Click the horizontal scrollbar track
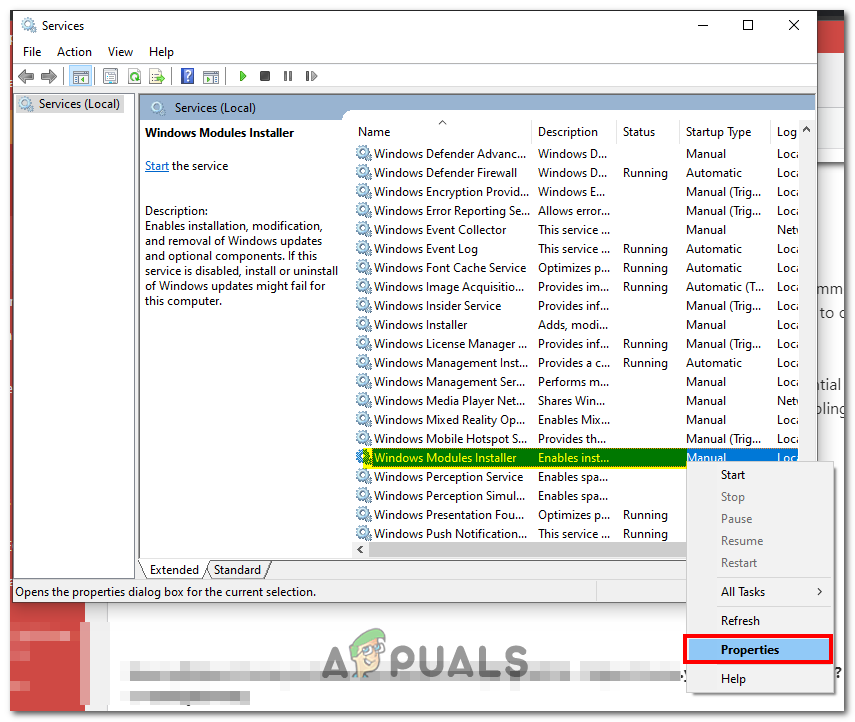The height and width of the screenshot is (722, 855). [x=527, y=550]
